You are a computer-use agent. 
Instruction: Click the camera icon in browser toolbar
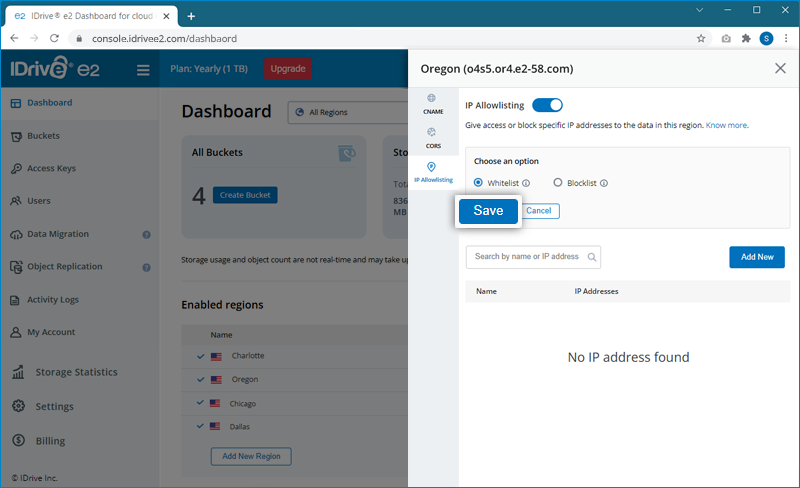click(726, 38)
